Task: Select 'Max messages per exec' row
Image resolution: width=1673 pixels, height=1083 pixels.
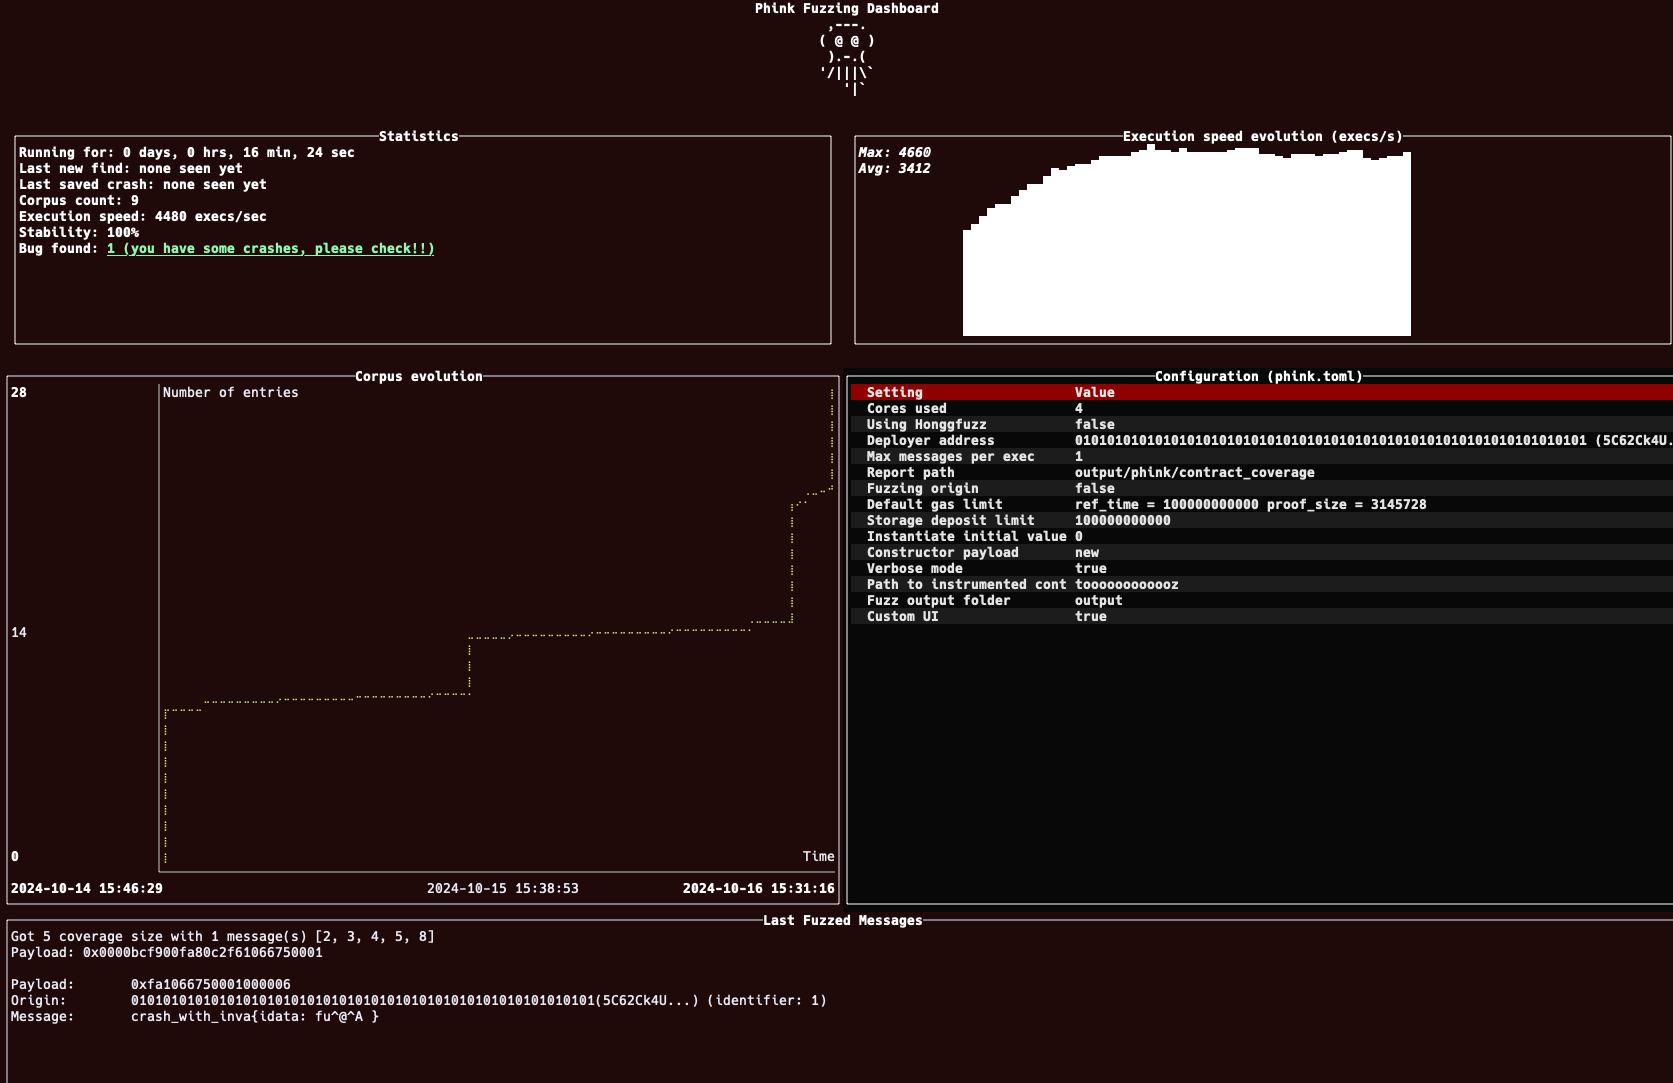Action: [1262, 456]
